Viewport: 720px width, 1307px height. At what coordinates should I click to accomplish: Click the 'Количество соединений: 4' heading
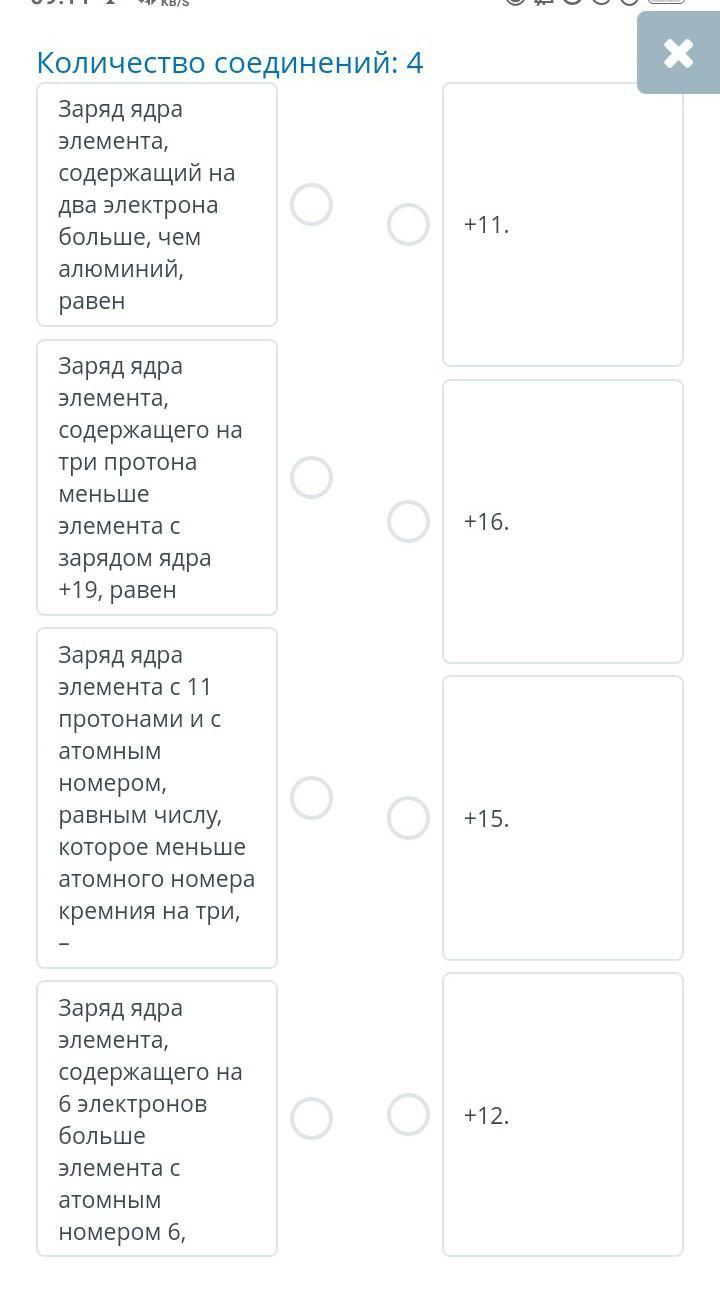230,63
